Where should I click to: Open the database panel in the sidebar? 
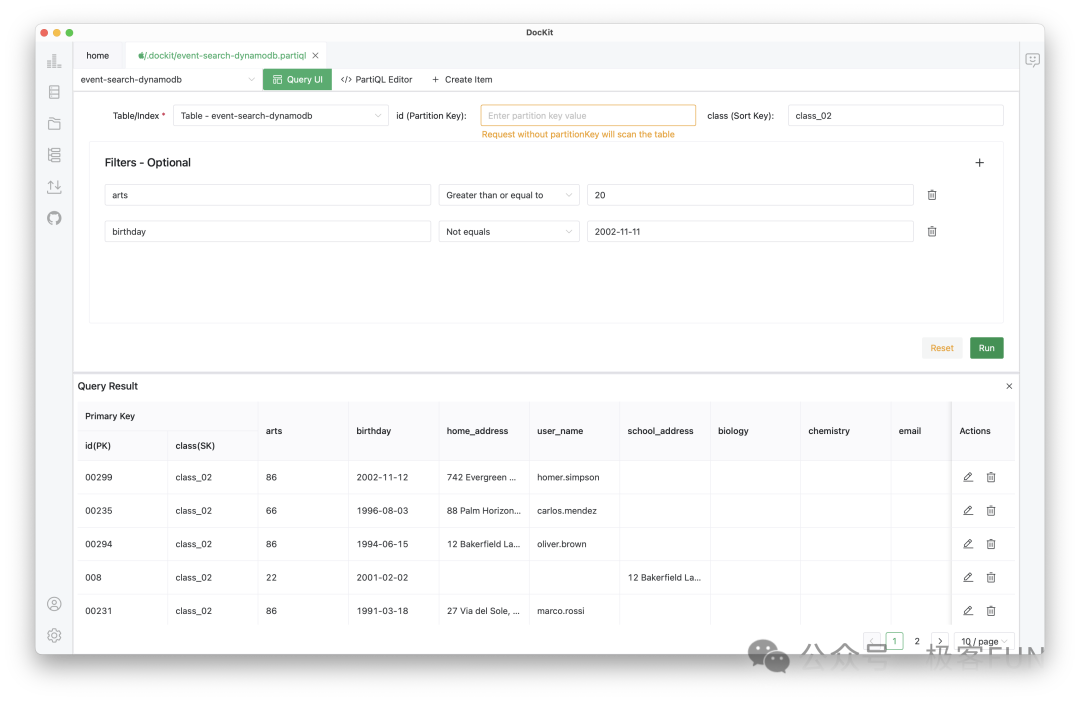coord(54,91)
